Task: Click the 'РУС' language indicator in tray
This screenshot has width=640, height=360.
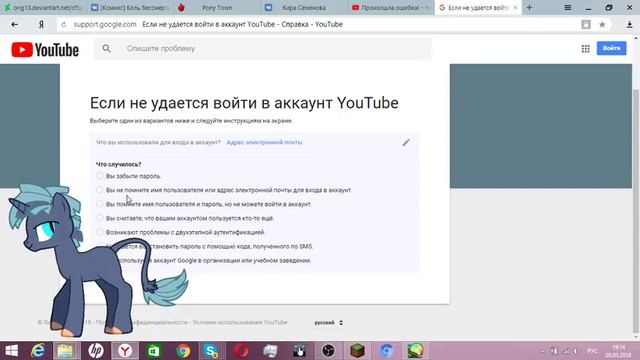Action: click(592, 351)
